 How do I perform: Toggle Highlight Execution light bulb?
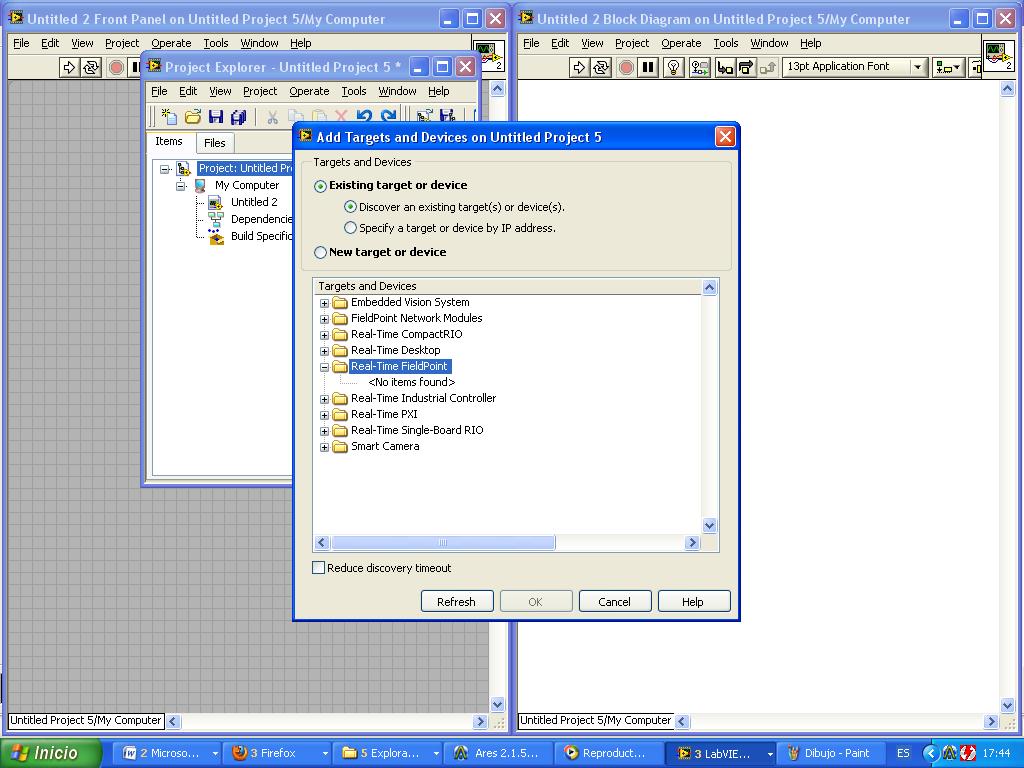674,67
